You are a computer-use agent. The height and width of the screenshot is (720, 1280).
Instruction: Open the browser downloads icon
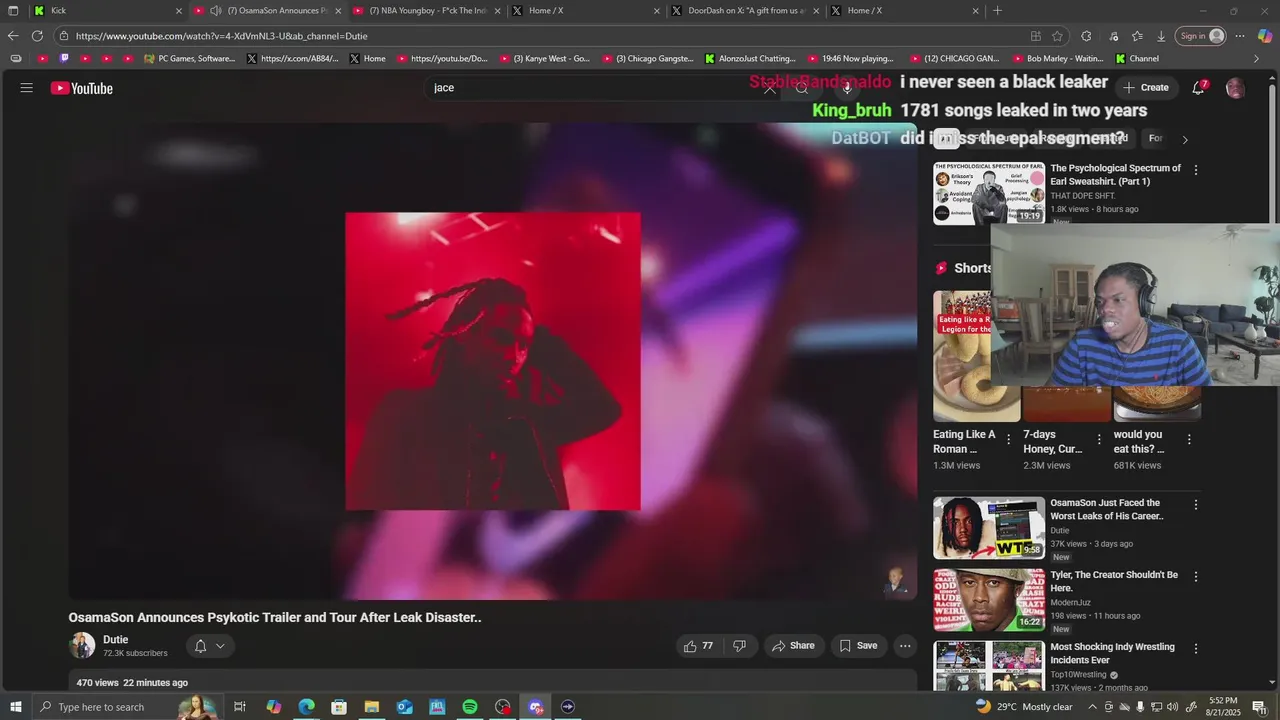click(x=1161, y=36)
